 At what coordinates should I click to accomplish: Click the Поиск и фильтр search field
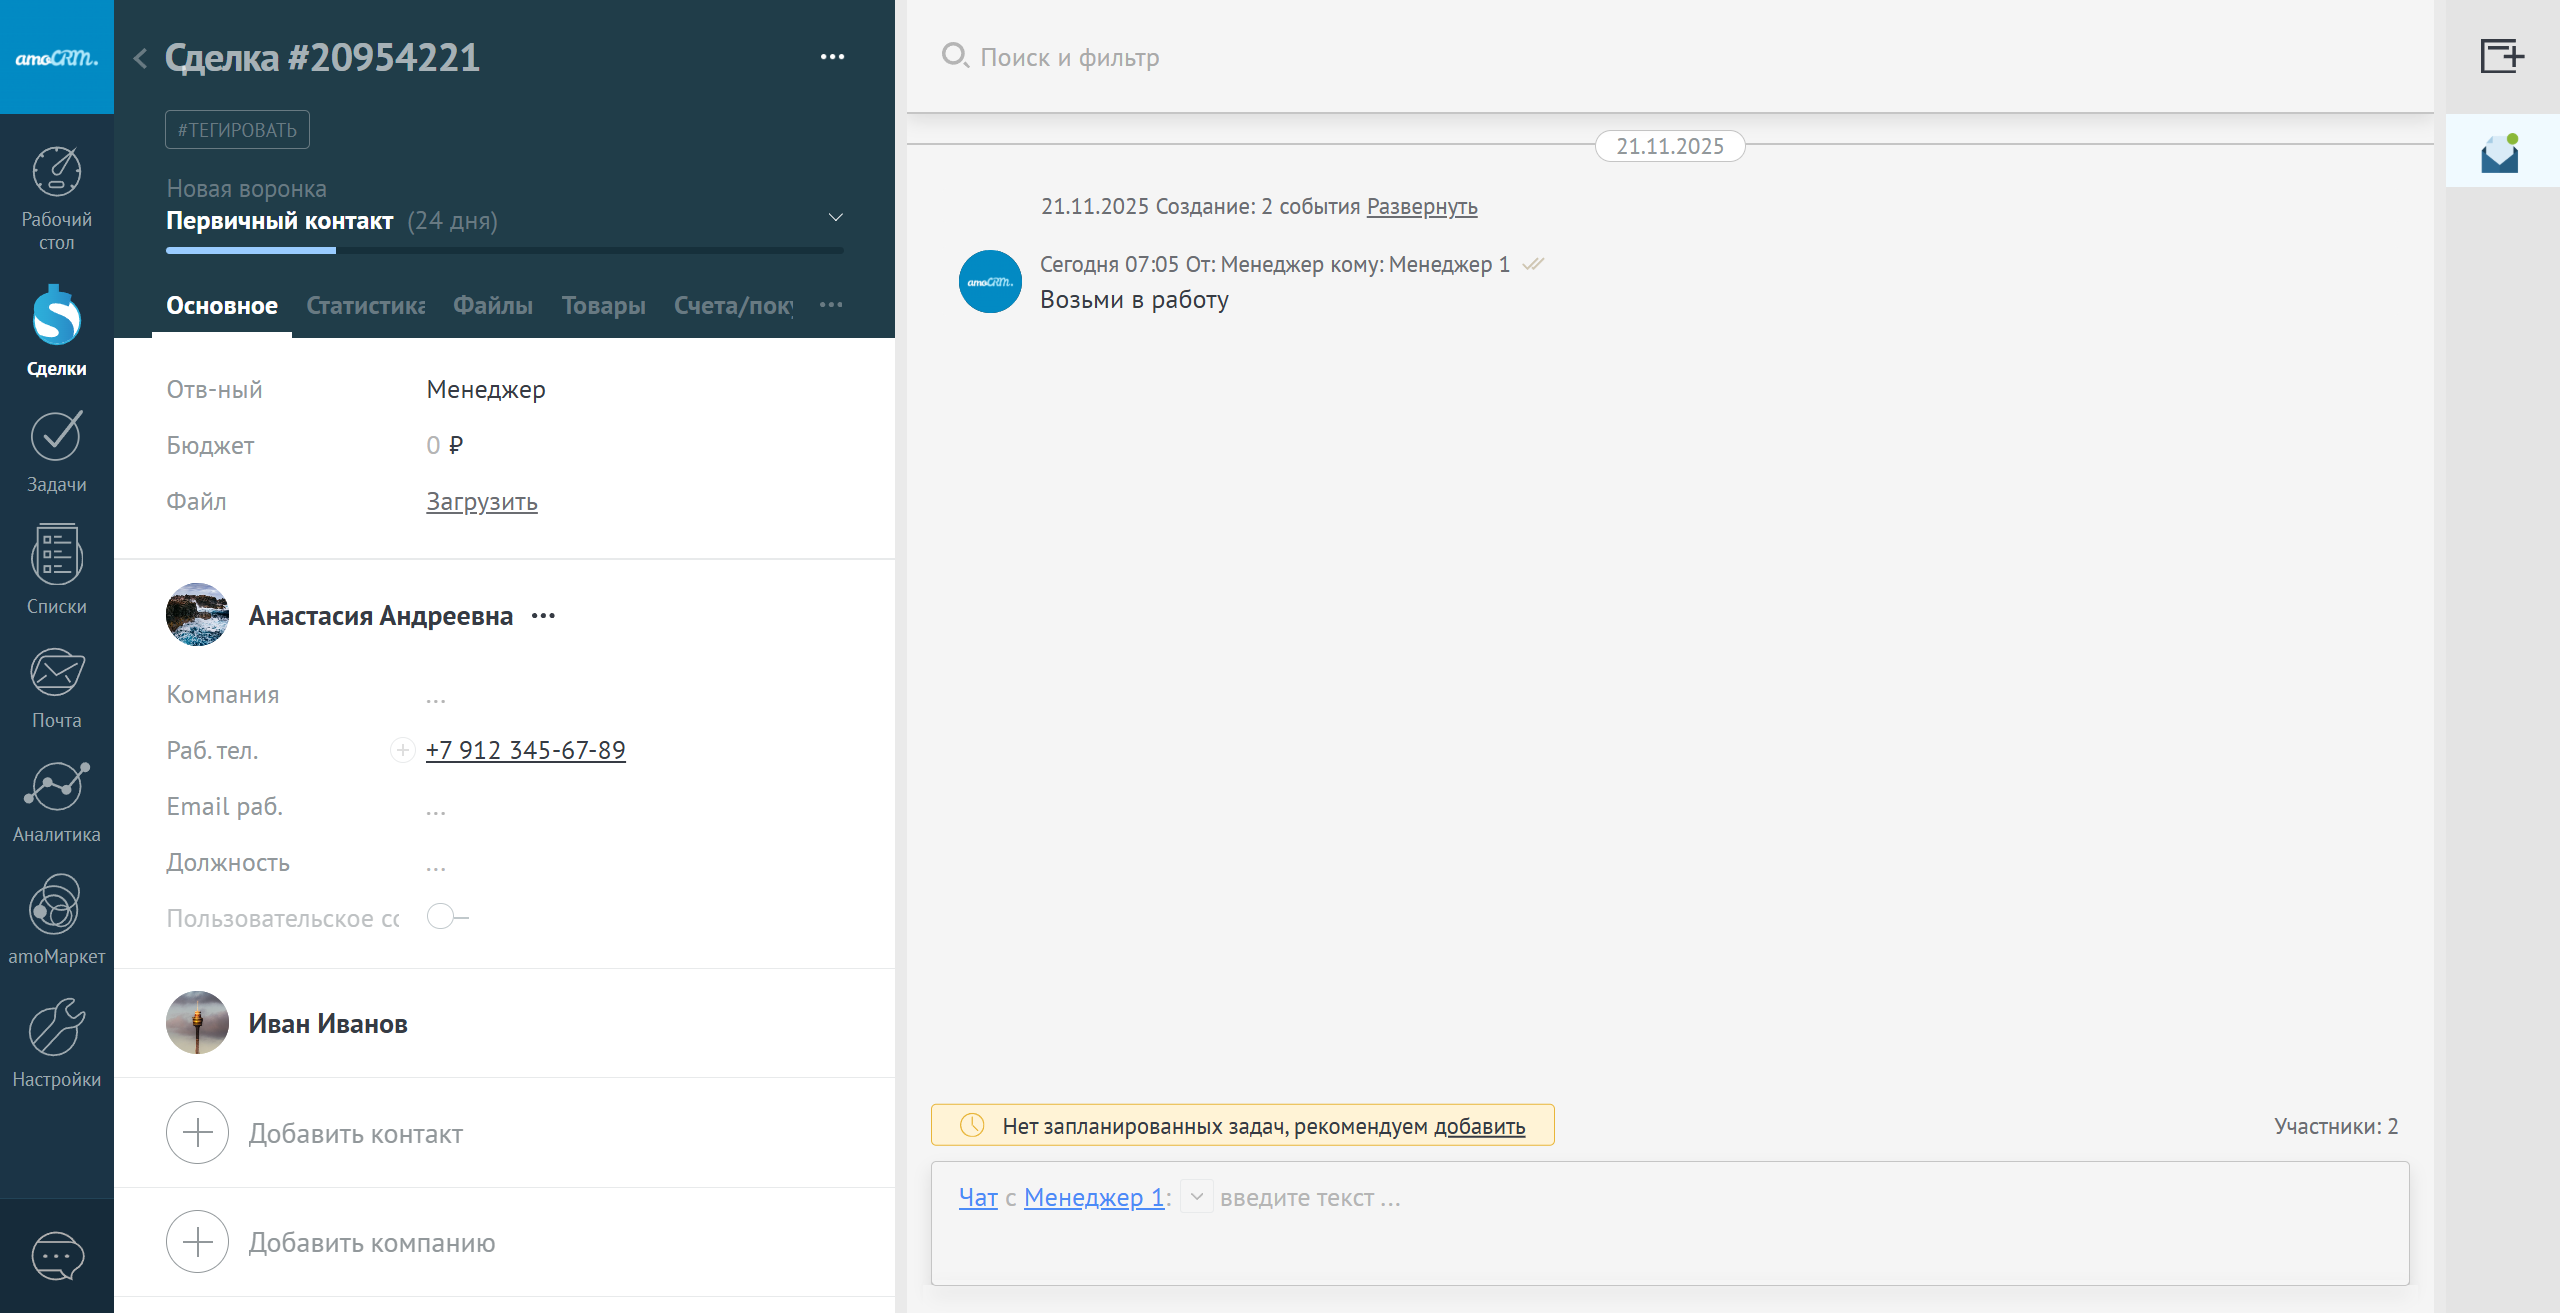pos(1070,57)
